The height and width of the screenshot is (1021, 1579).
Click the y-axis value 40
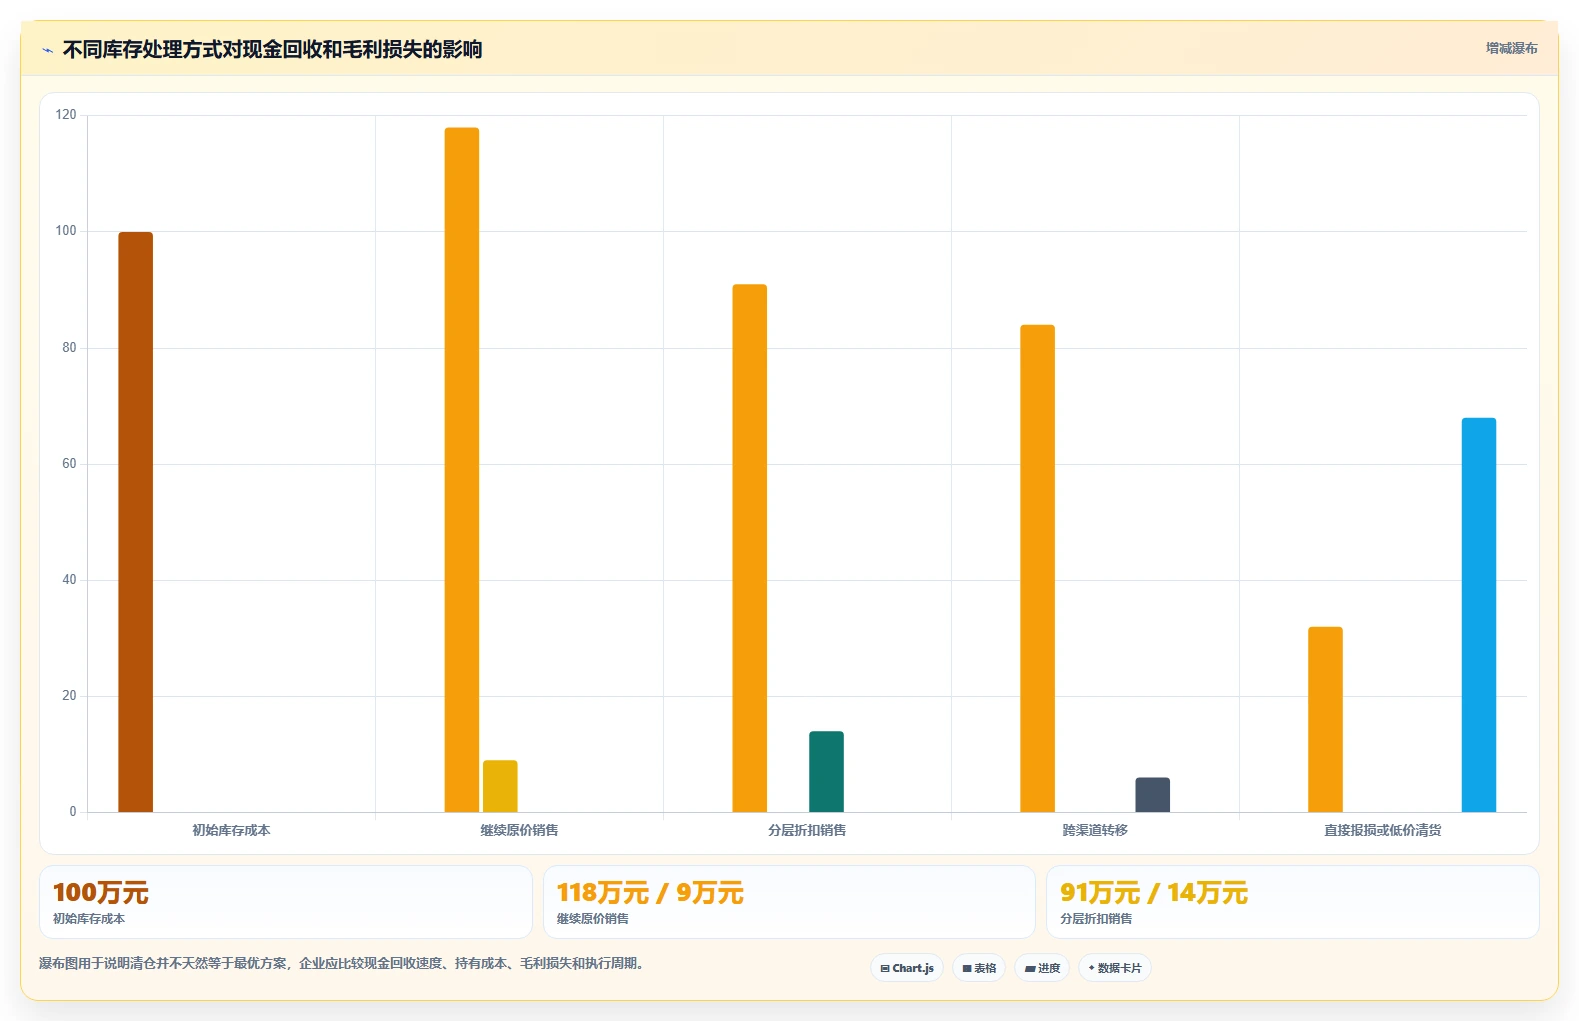point(69,580)
